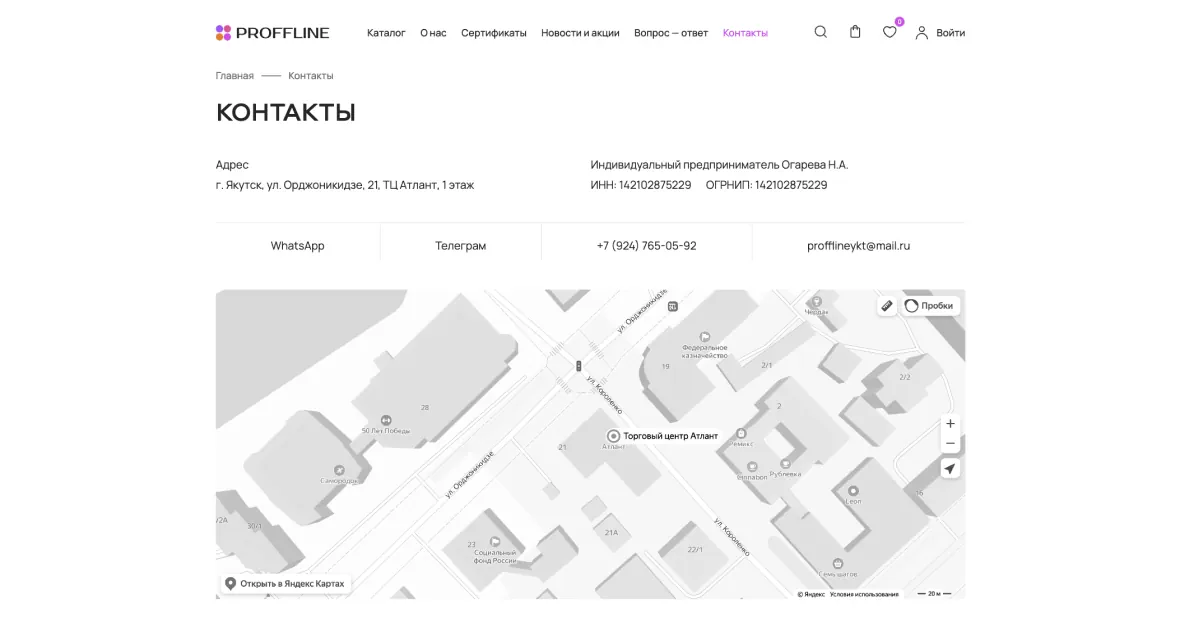Click the Войти login link

pos(950,32)
